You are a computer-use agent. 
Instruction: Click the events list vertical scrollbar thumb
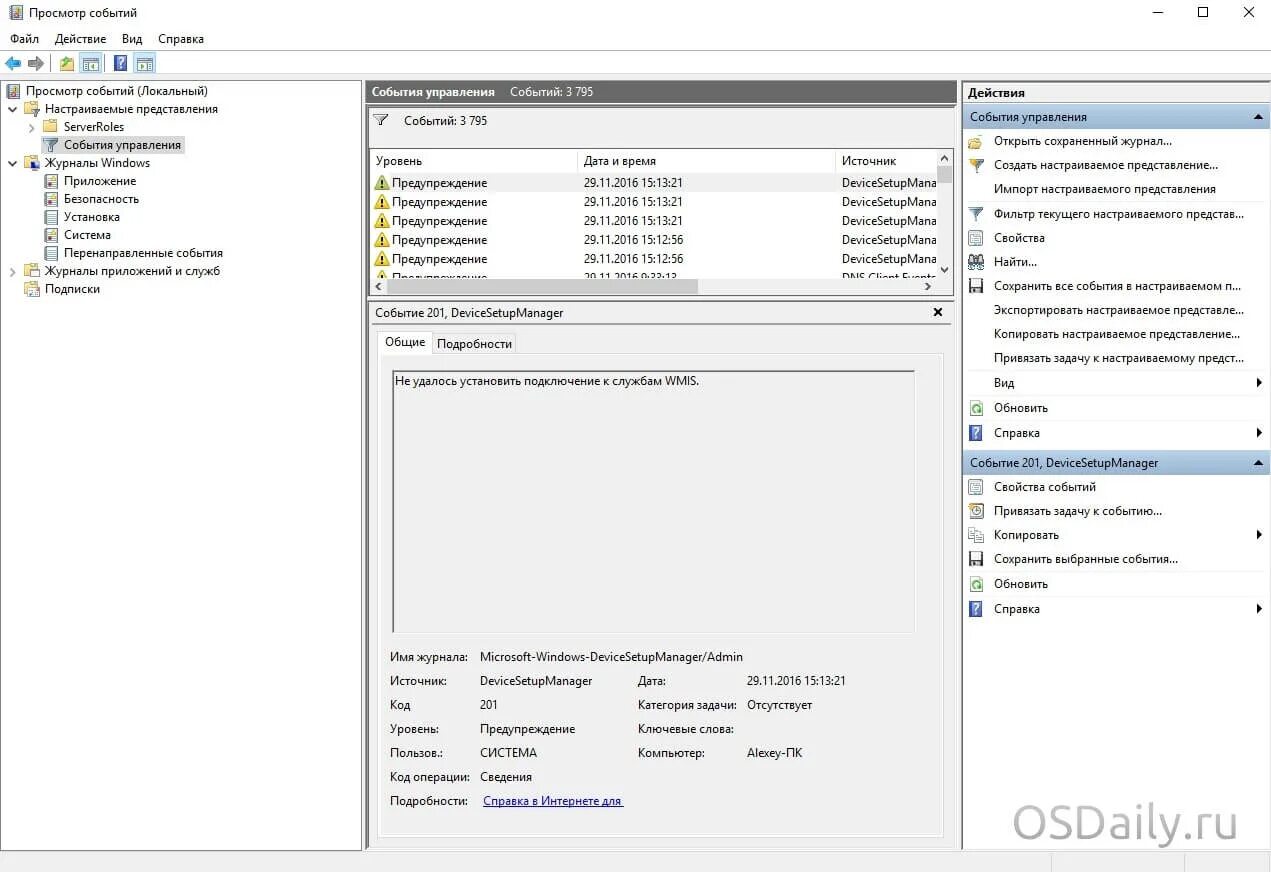pyautogui.click(x=945, y=176)
